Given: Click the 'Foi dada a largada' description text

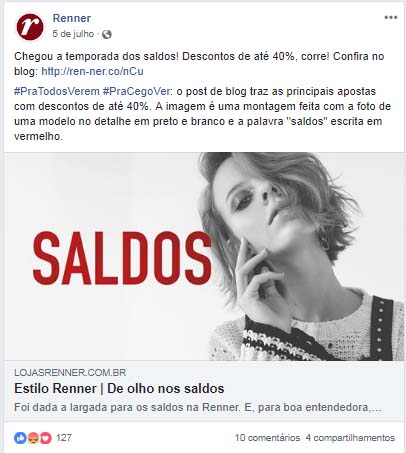Looking at the screenshot, I should (x=198, y=407).
